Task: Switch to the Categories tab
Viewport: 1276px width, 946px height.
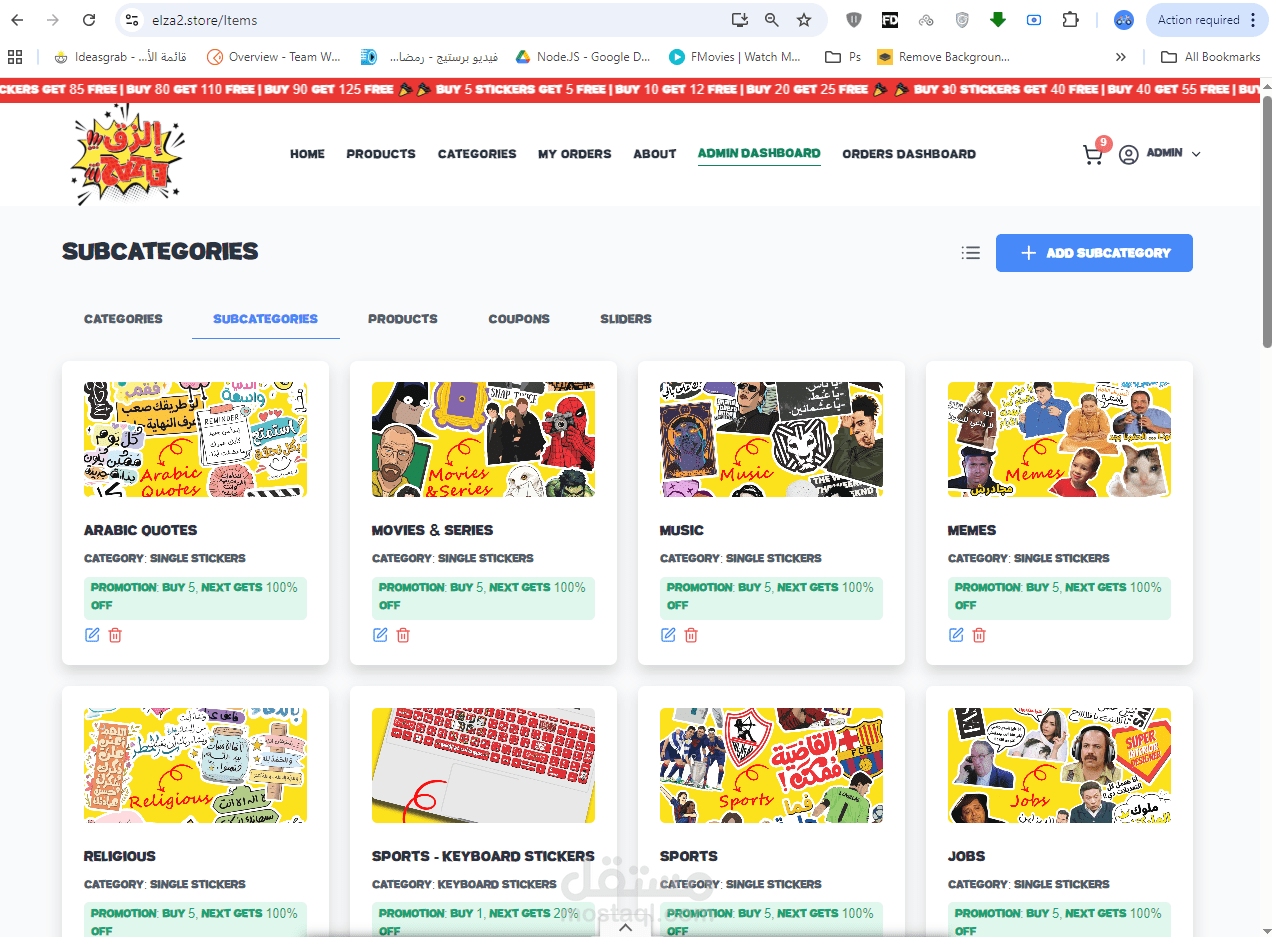Action: (123, 319)
